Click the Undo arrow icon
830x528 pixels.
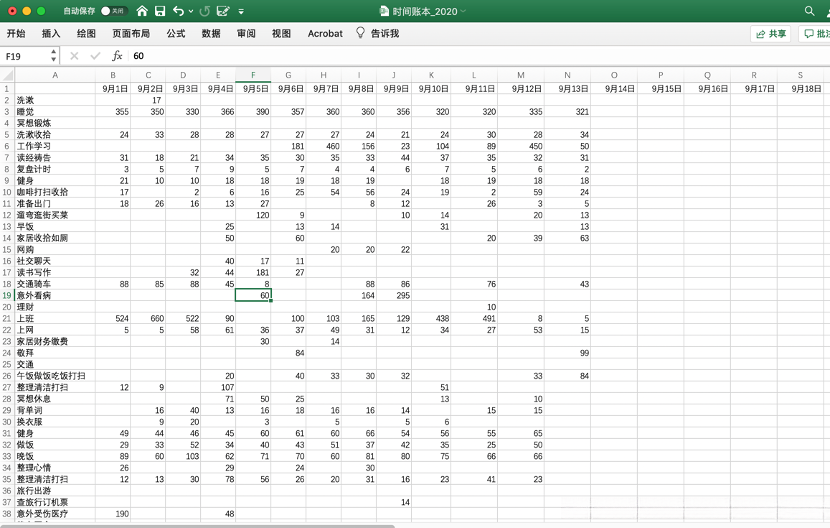179,11
